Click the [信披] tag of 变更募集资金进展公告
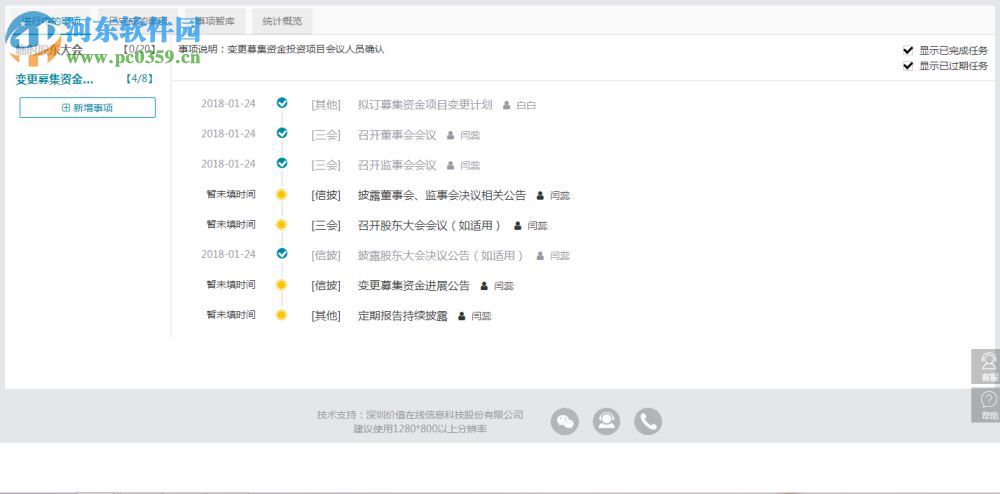Viewport: 1000px width, 494px height. point(326,286)
